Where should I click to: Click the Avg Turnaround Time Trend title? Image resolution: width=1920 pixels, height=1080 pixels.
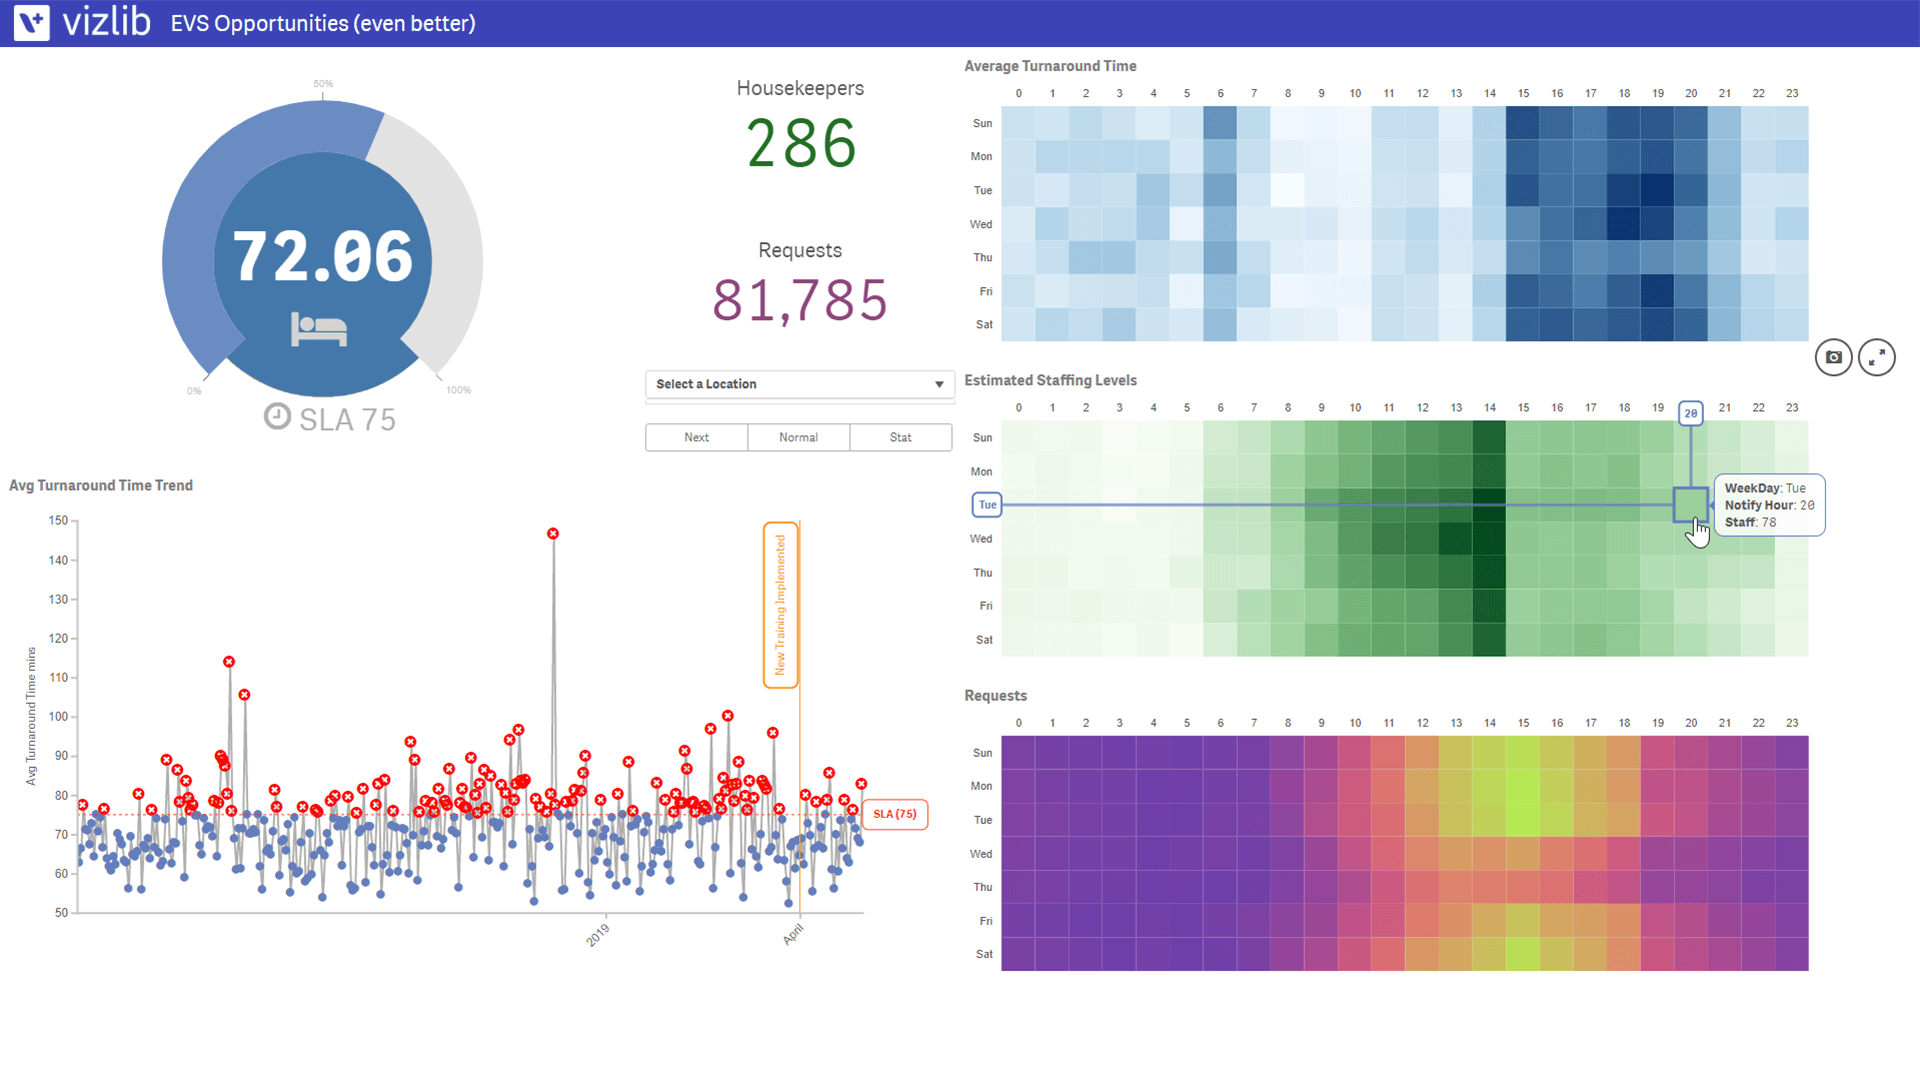101,485
